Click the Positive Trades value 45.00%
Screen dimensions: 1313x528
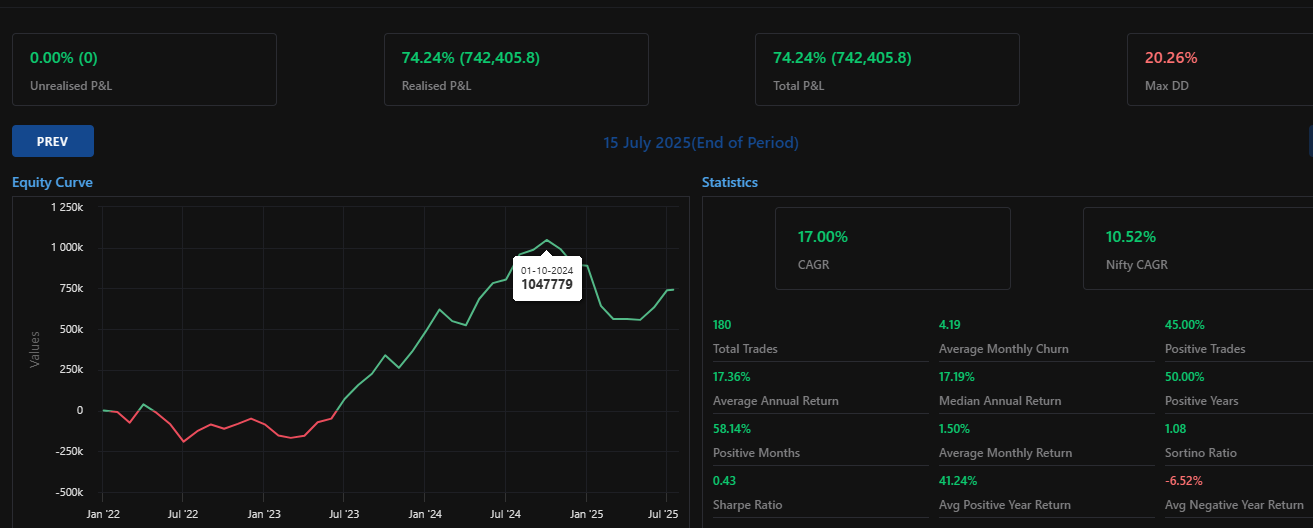[x=1185, y=325]
